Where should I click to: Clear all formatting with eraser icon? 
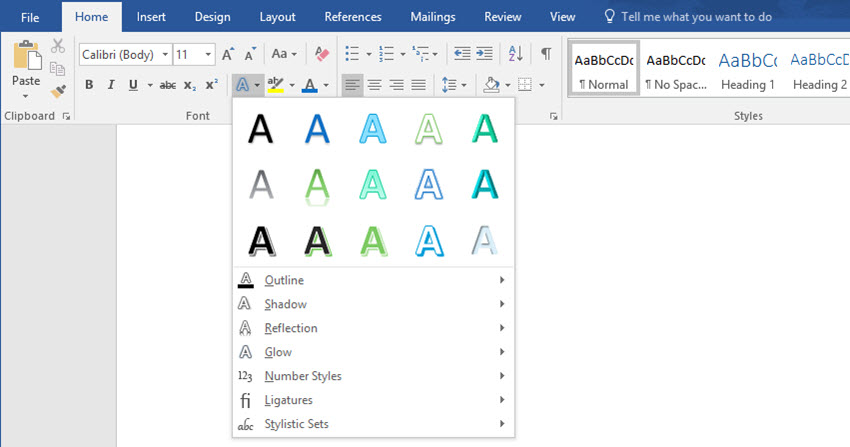(x=321, y=54)
